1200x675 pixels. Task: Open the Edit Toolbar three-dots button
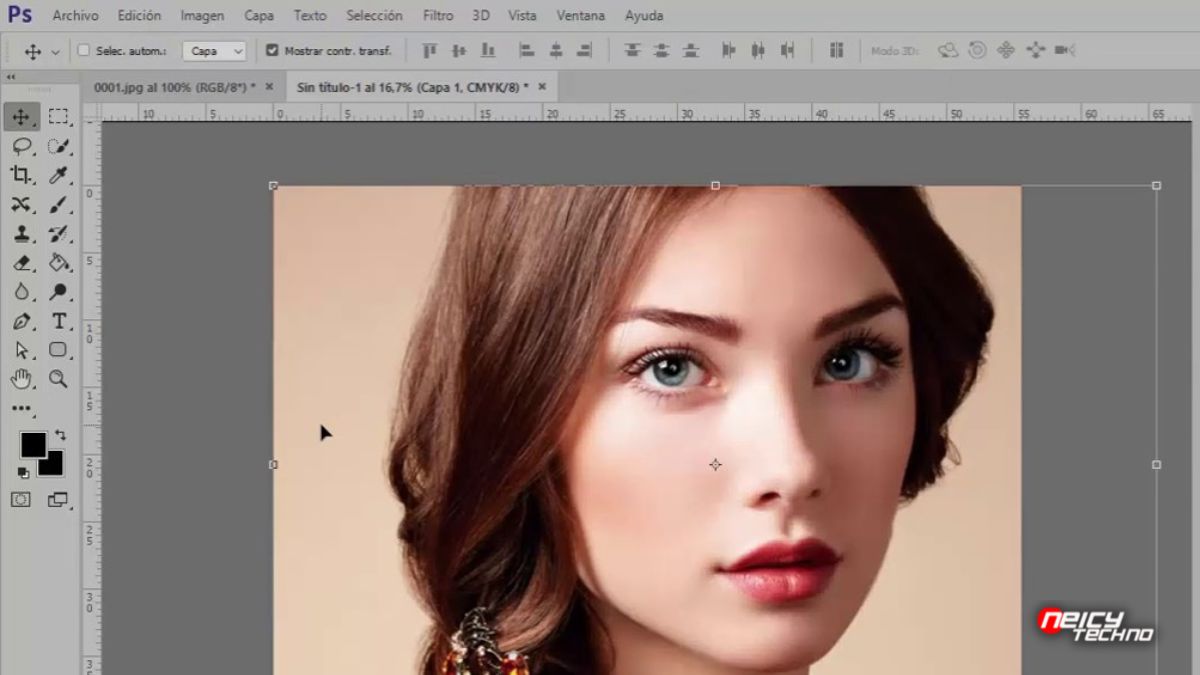point(21,408)
